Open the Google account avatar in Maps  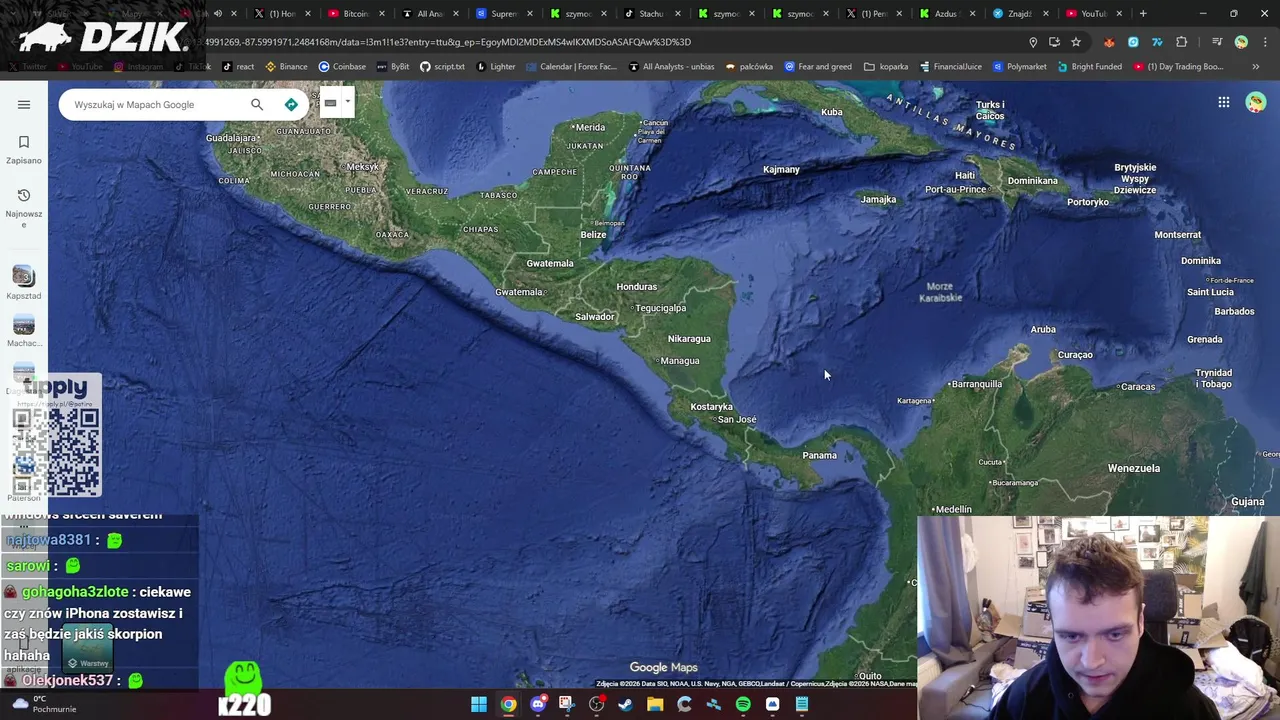click(1256, 102)
